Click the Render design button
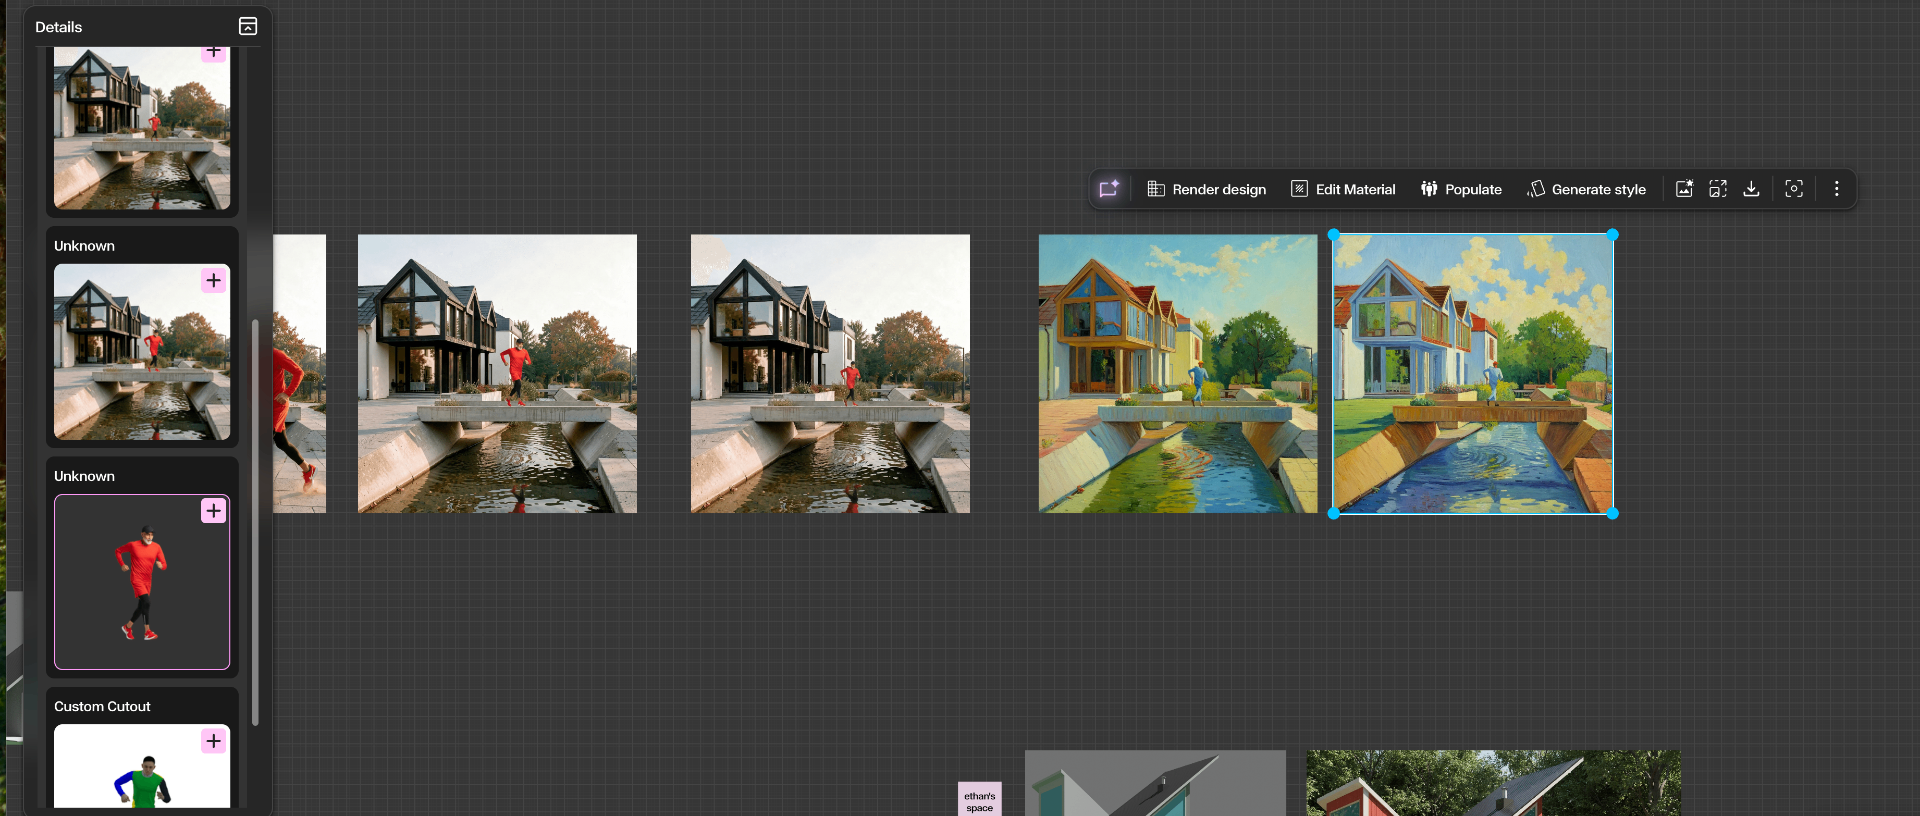1920x816 pixels. pyautogui.click(x=1206, y=189)
